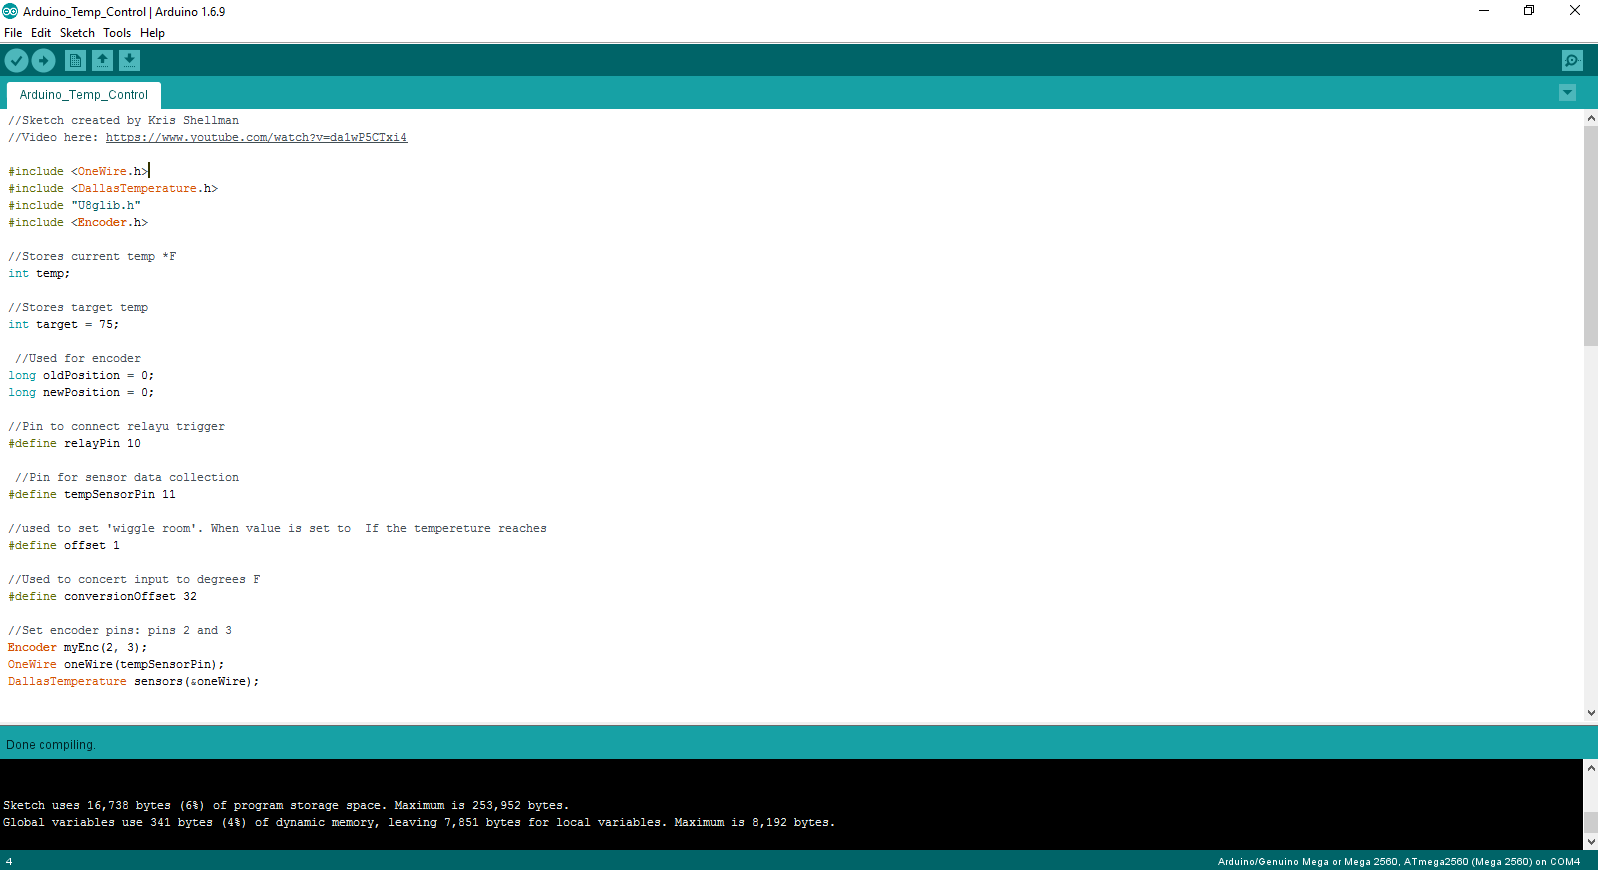Image resolution: width=1598 pixels, height=870 pixels.
Task: Open the Sketch menu
Action: pyautogui.click(x=77, y=33)
